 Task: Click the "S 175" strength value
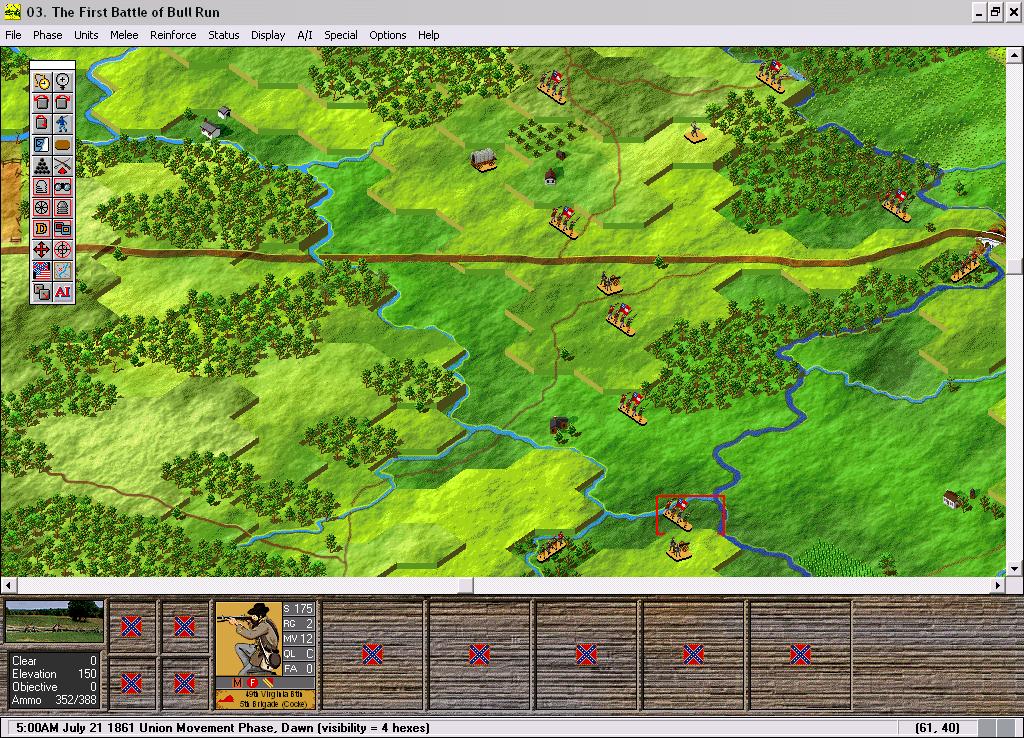298,609
